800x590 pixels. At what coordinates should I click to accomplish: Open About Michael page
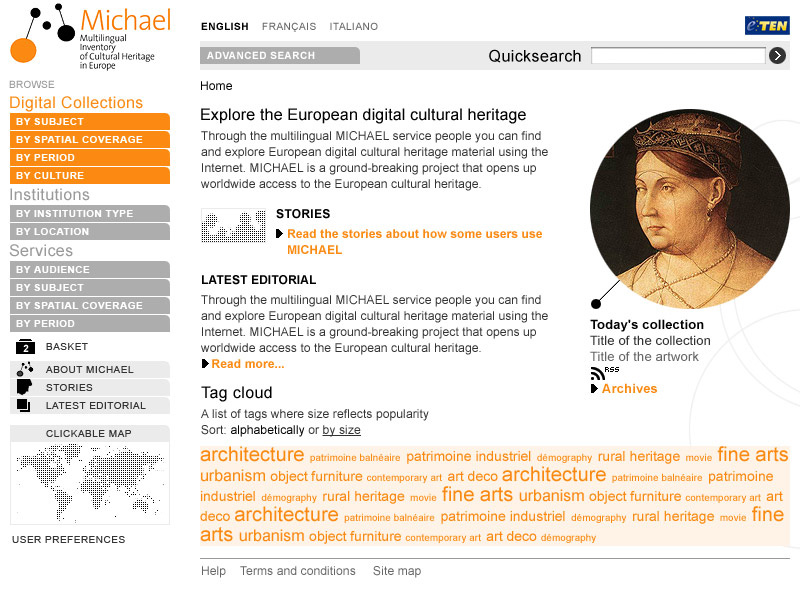coord(90,370)
